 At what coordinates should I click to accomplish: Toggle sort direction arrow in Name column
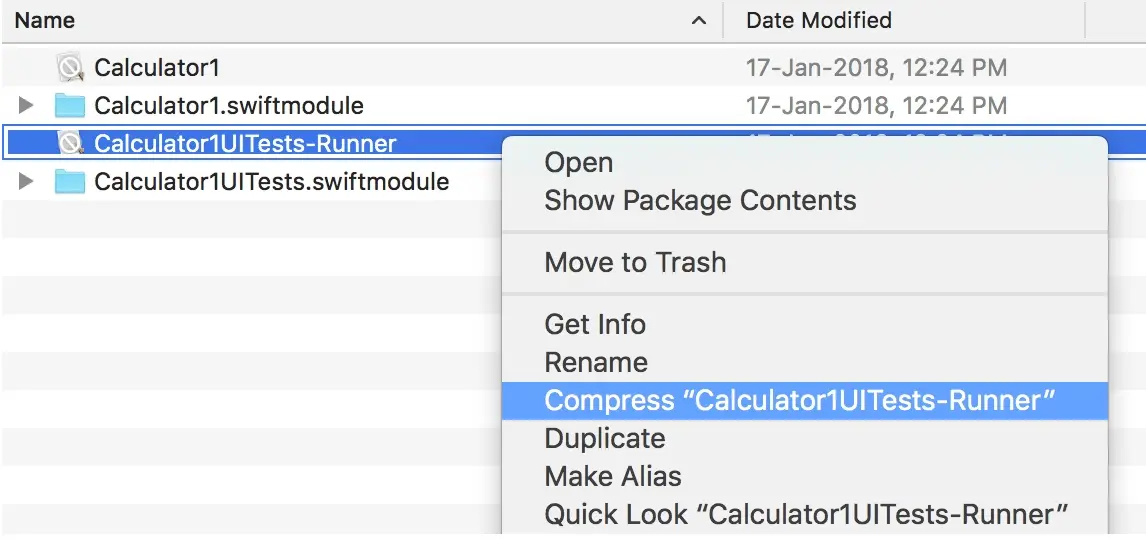coord(699,20)
